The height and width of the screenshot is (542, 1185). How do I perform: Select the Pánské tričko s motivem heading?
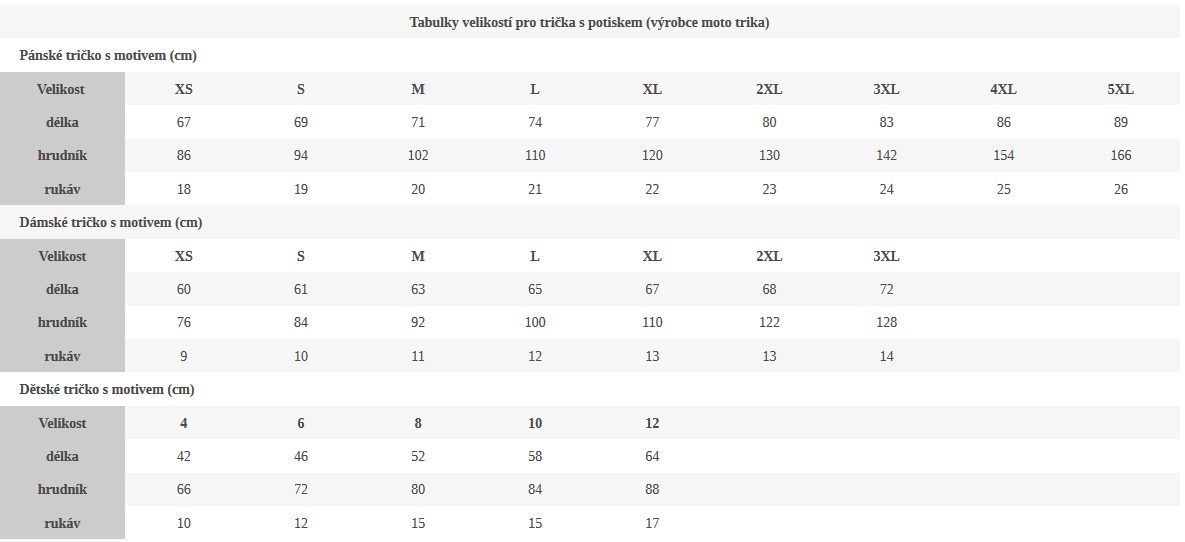108,56
